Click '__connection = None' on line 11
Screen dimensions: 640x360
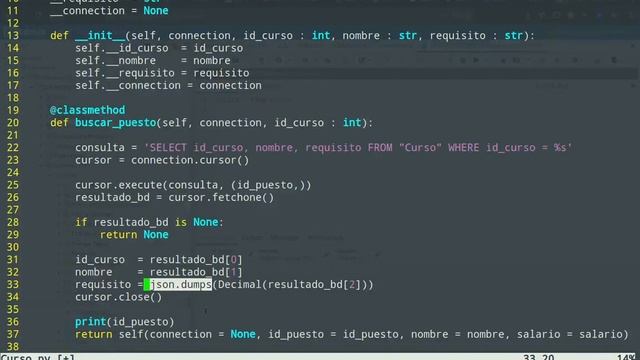pos(109,11)
